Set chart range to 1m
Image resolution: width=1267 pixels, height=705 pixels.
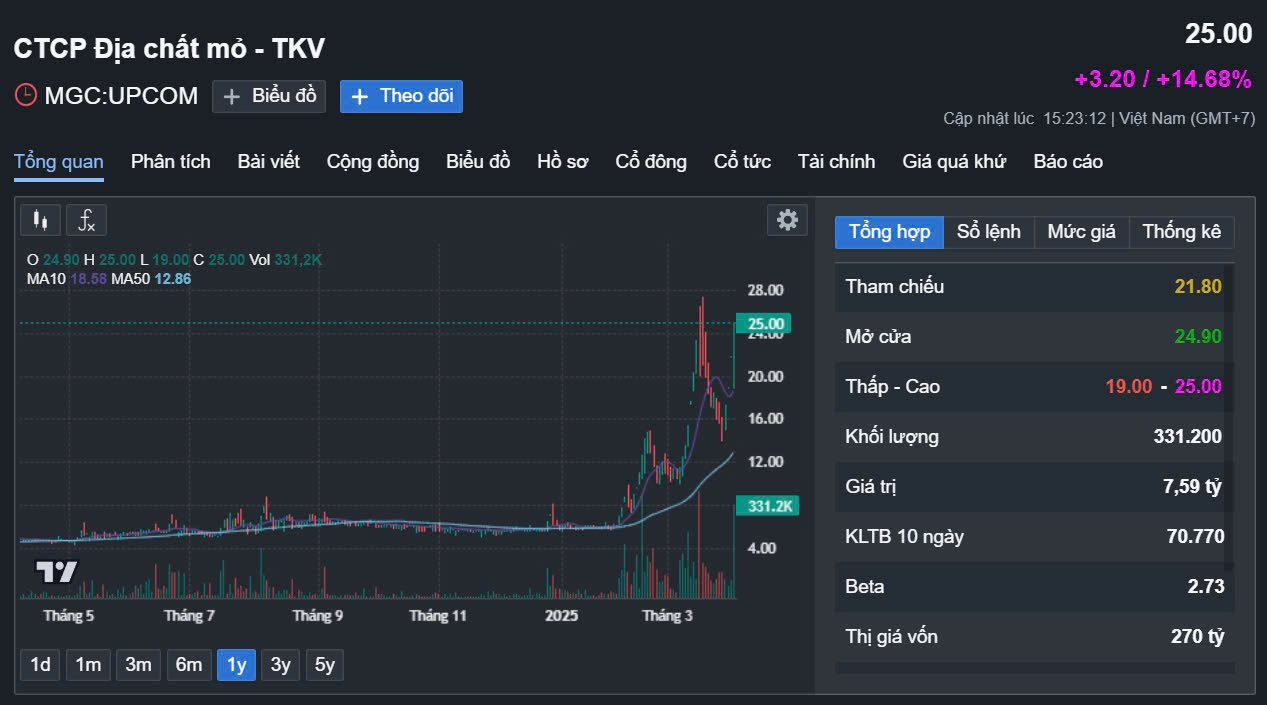[88, 665]
